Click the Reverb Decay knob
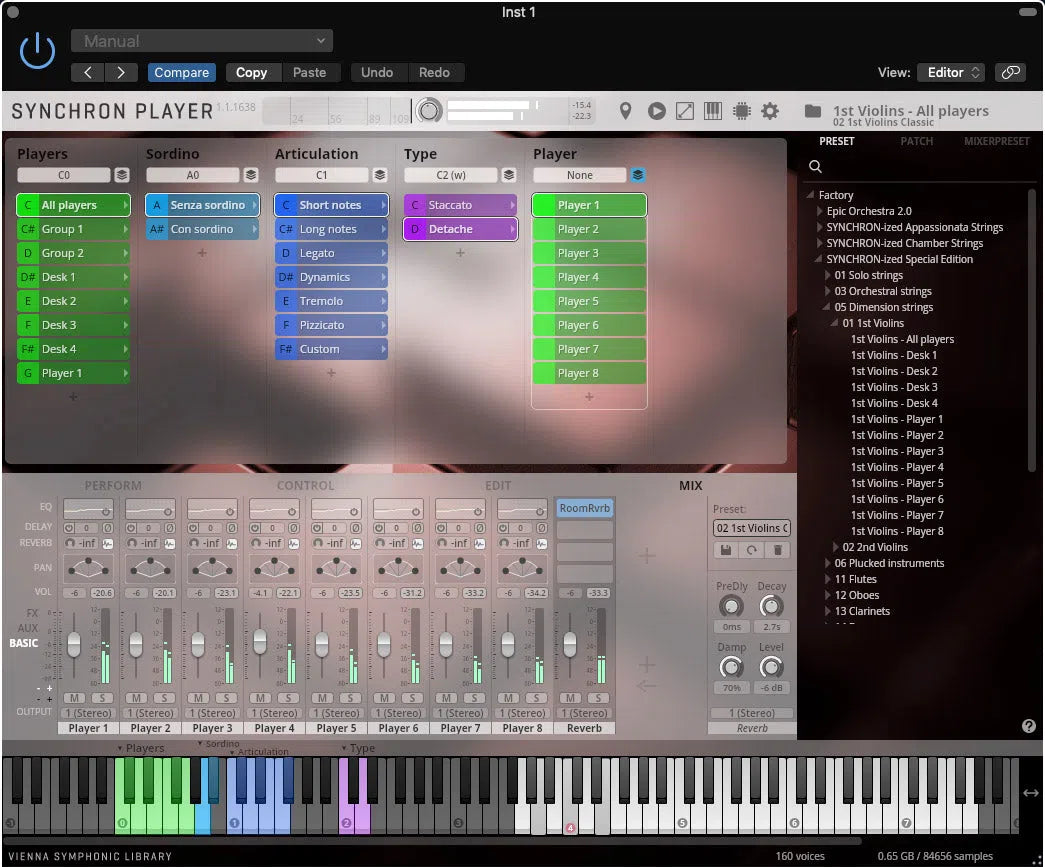Viewport: 1045px width, 867px height. [771, 606]
